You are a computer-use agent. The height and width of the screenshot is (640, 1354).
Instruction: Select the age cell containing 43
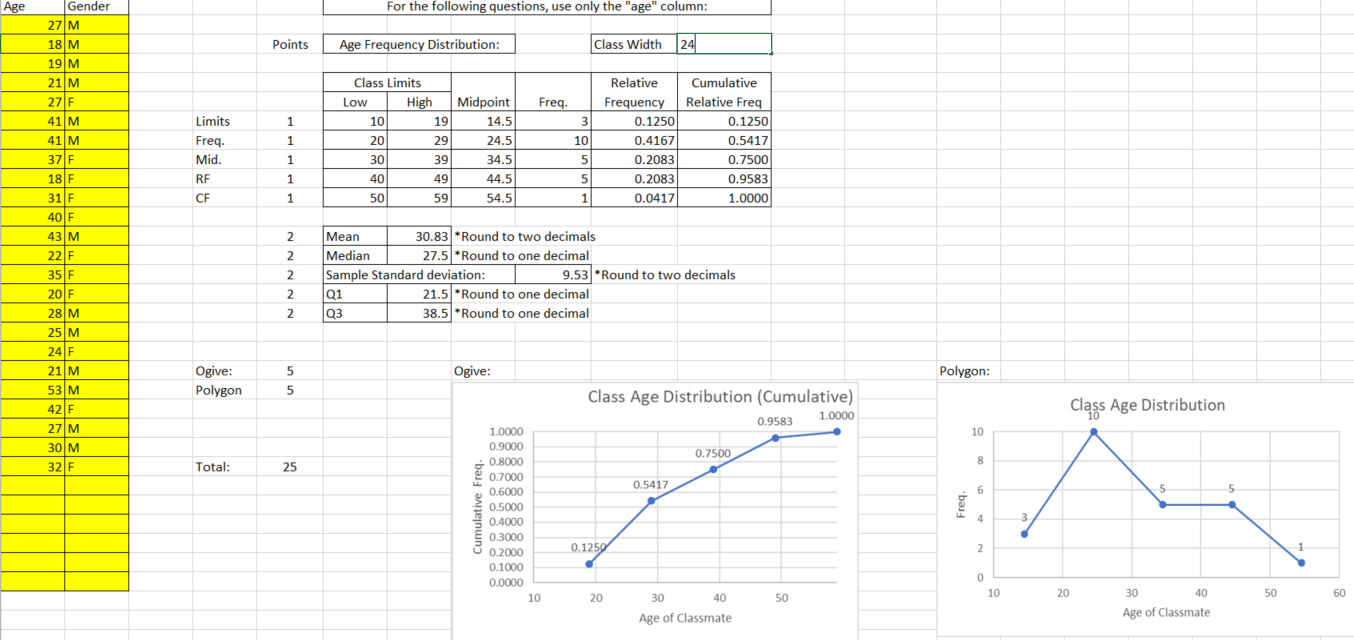(33, 237)
